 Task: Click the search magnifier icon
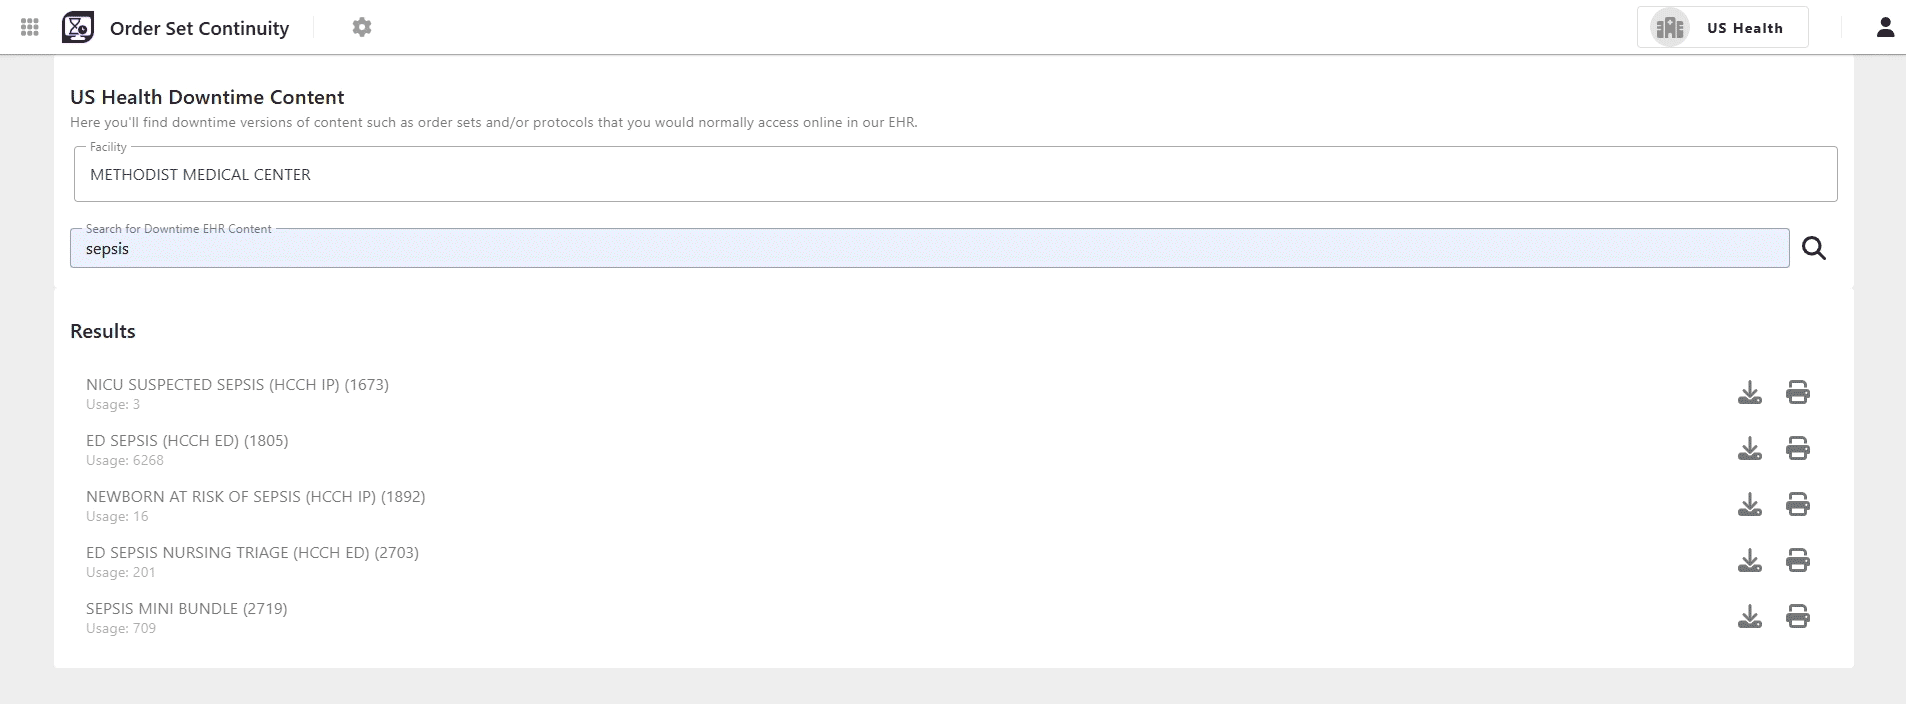[1814, 249]
